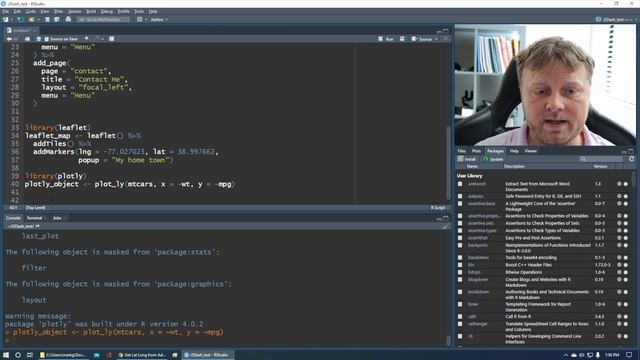Click the new file icon in the main toolbar
This screenshot has width=640, height=360.
[x=5, y=19]
